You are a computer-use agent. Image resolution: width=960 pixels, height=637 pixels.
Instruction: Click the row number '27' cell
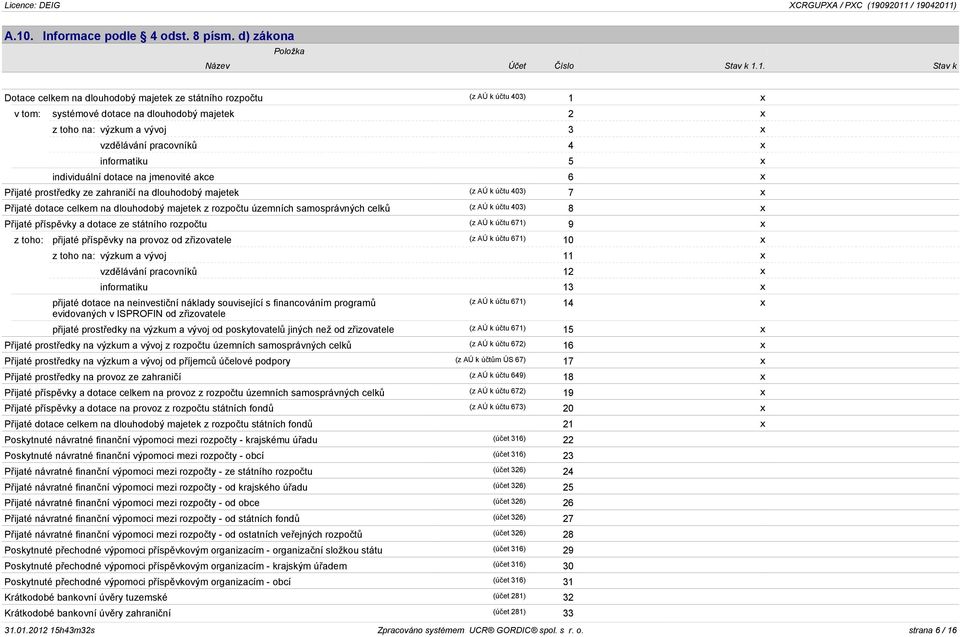tap(568, 519)
